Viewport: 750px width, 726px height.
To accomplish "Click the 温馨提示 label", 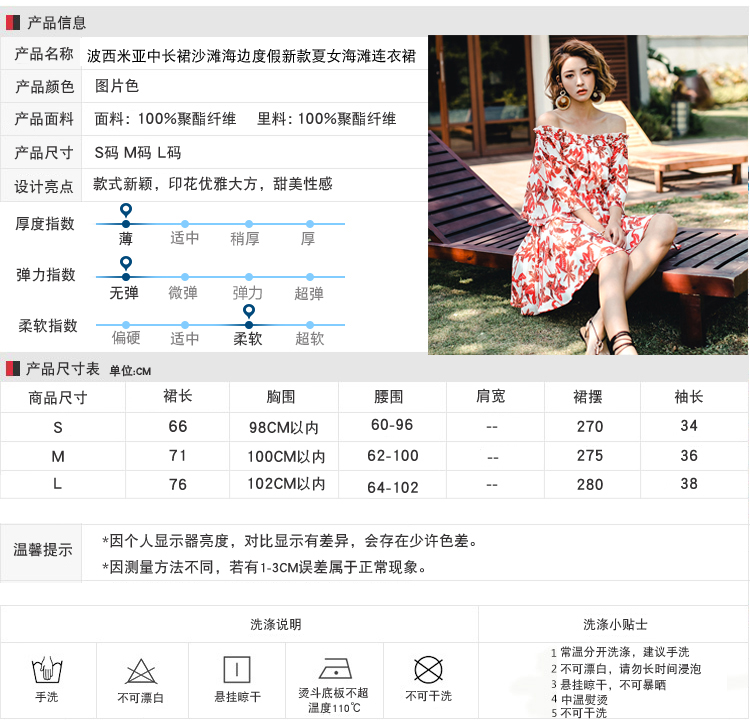I will [x=42, y=550].
